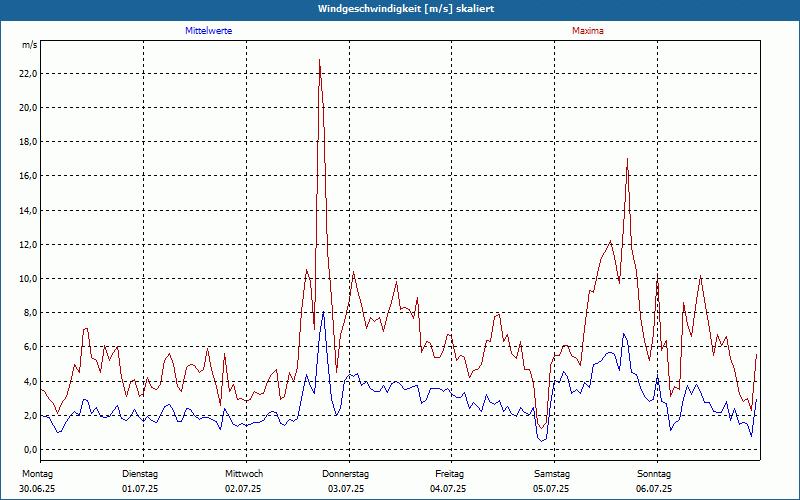Click the 'Mittwoch' day label
800x500 pixels.
click(244, 474)
